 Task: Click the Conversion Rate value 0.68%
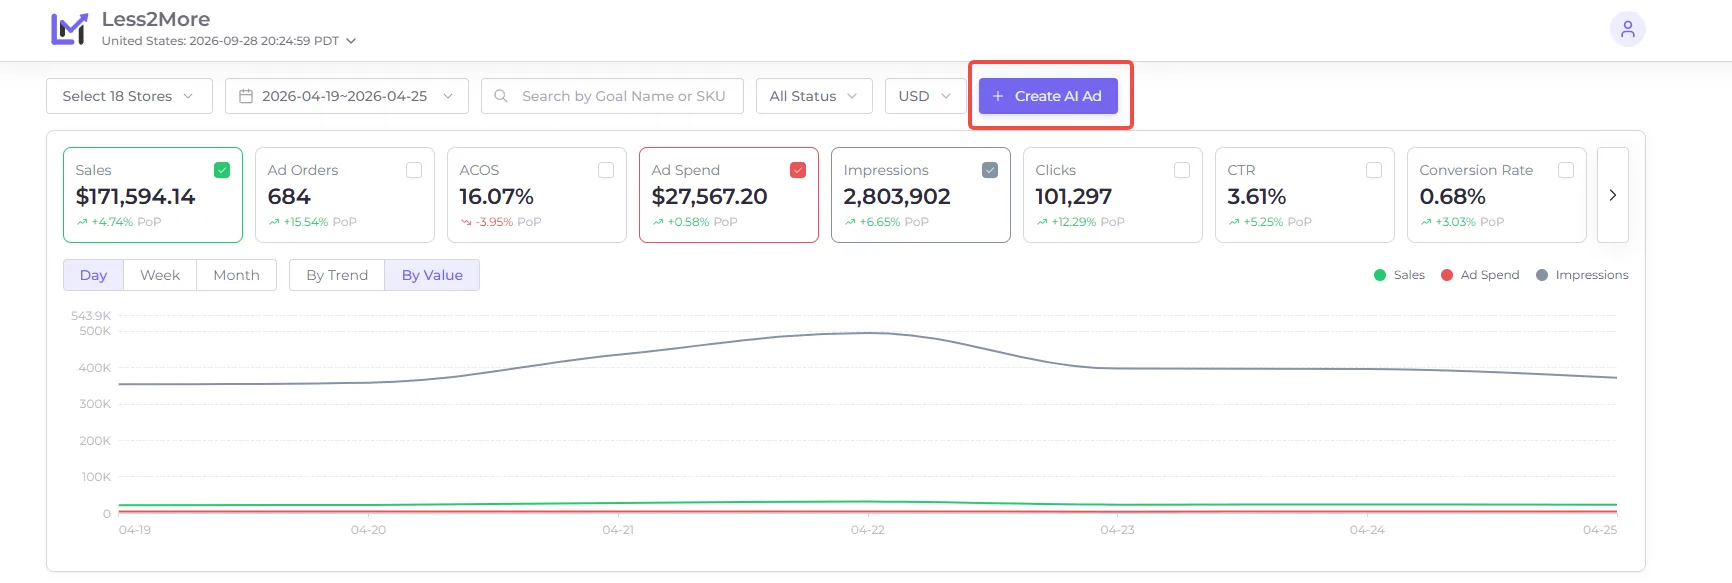click(x=1453, y=197)
